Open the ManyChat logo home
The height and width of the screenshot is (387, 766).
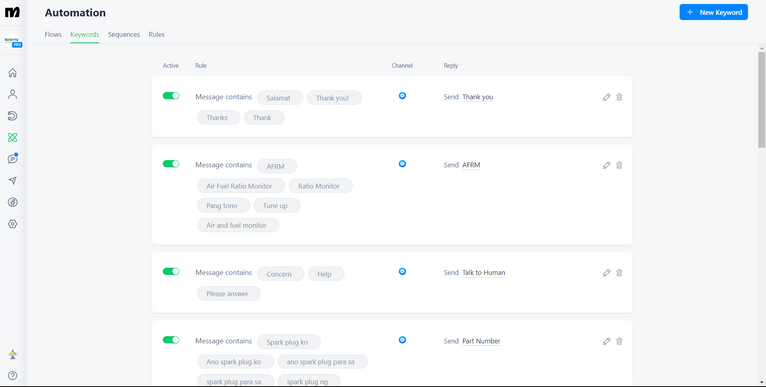pos(12,12)
